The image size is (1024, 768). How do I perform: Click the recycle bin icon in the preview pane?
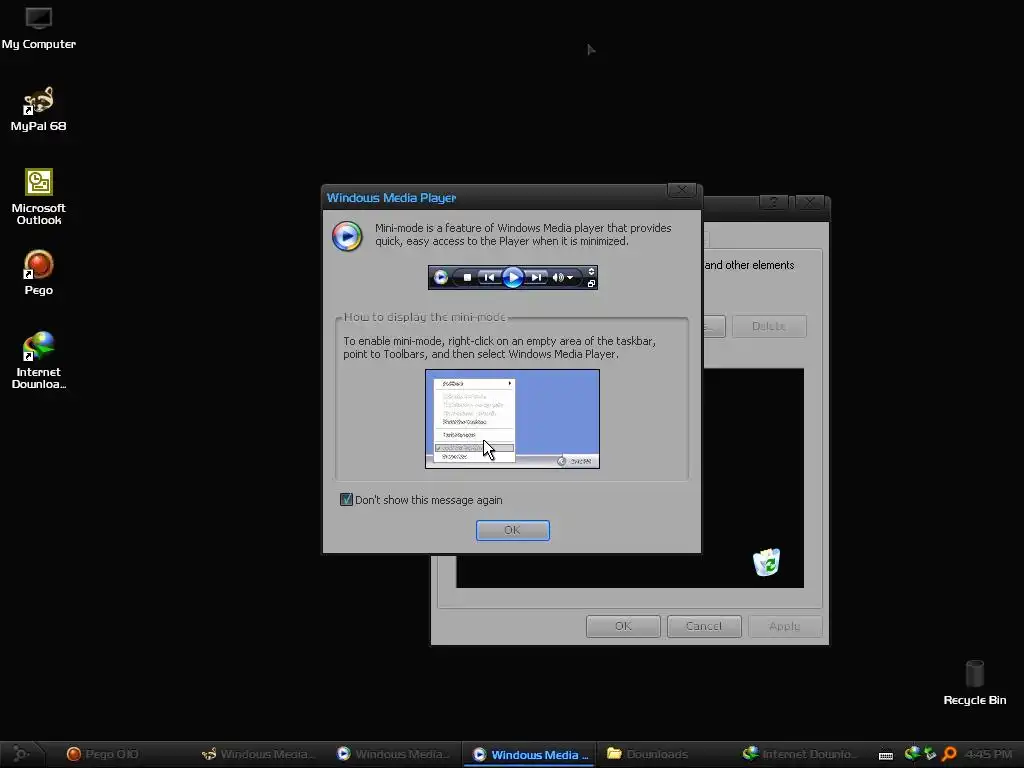point(767,562)
